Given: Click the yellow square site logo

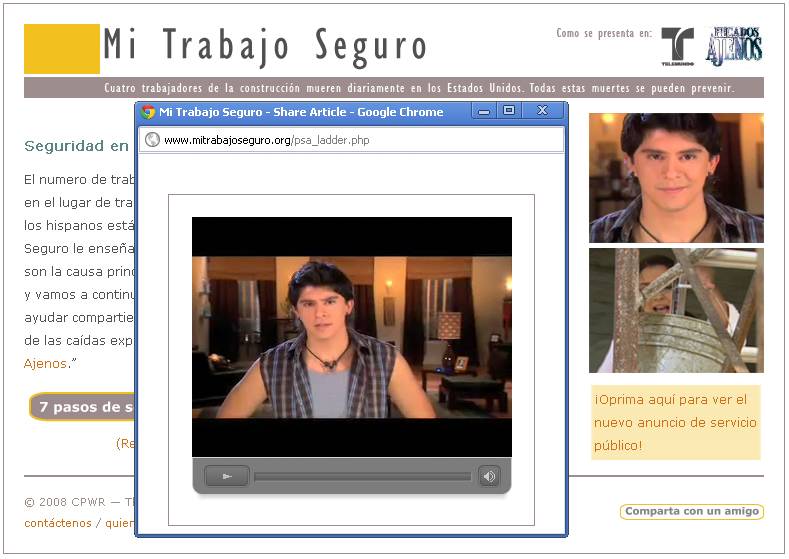Looking at the screenshot, I should (x=62, y=49).
